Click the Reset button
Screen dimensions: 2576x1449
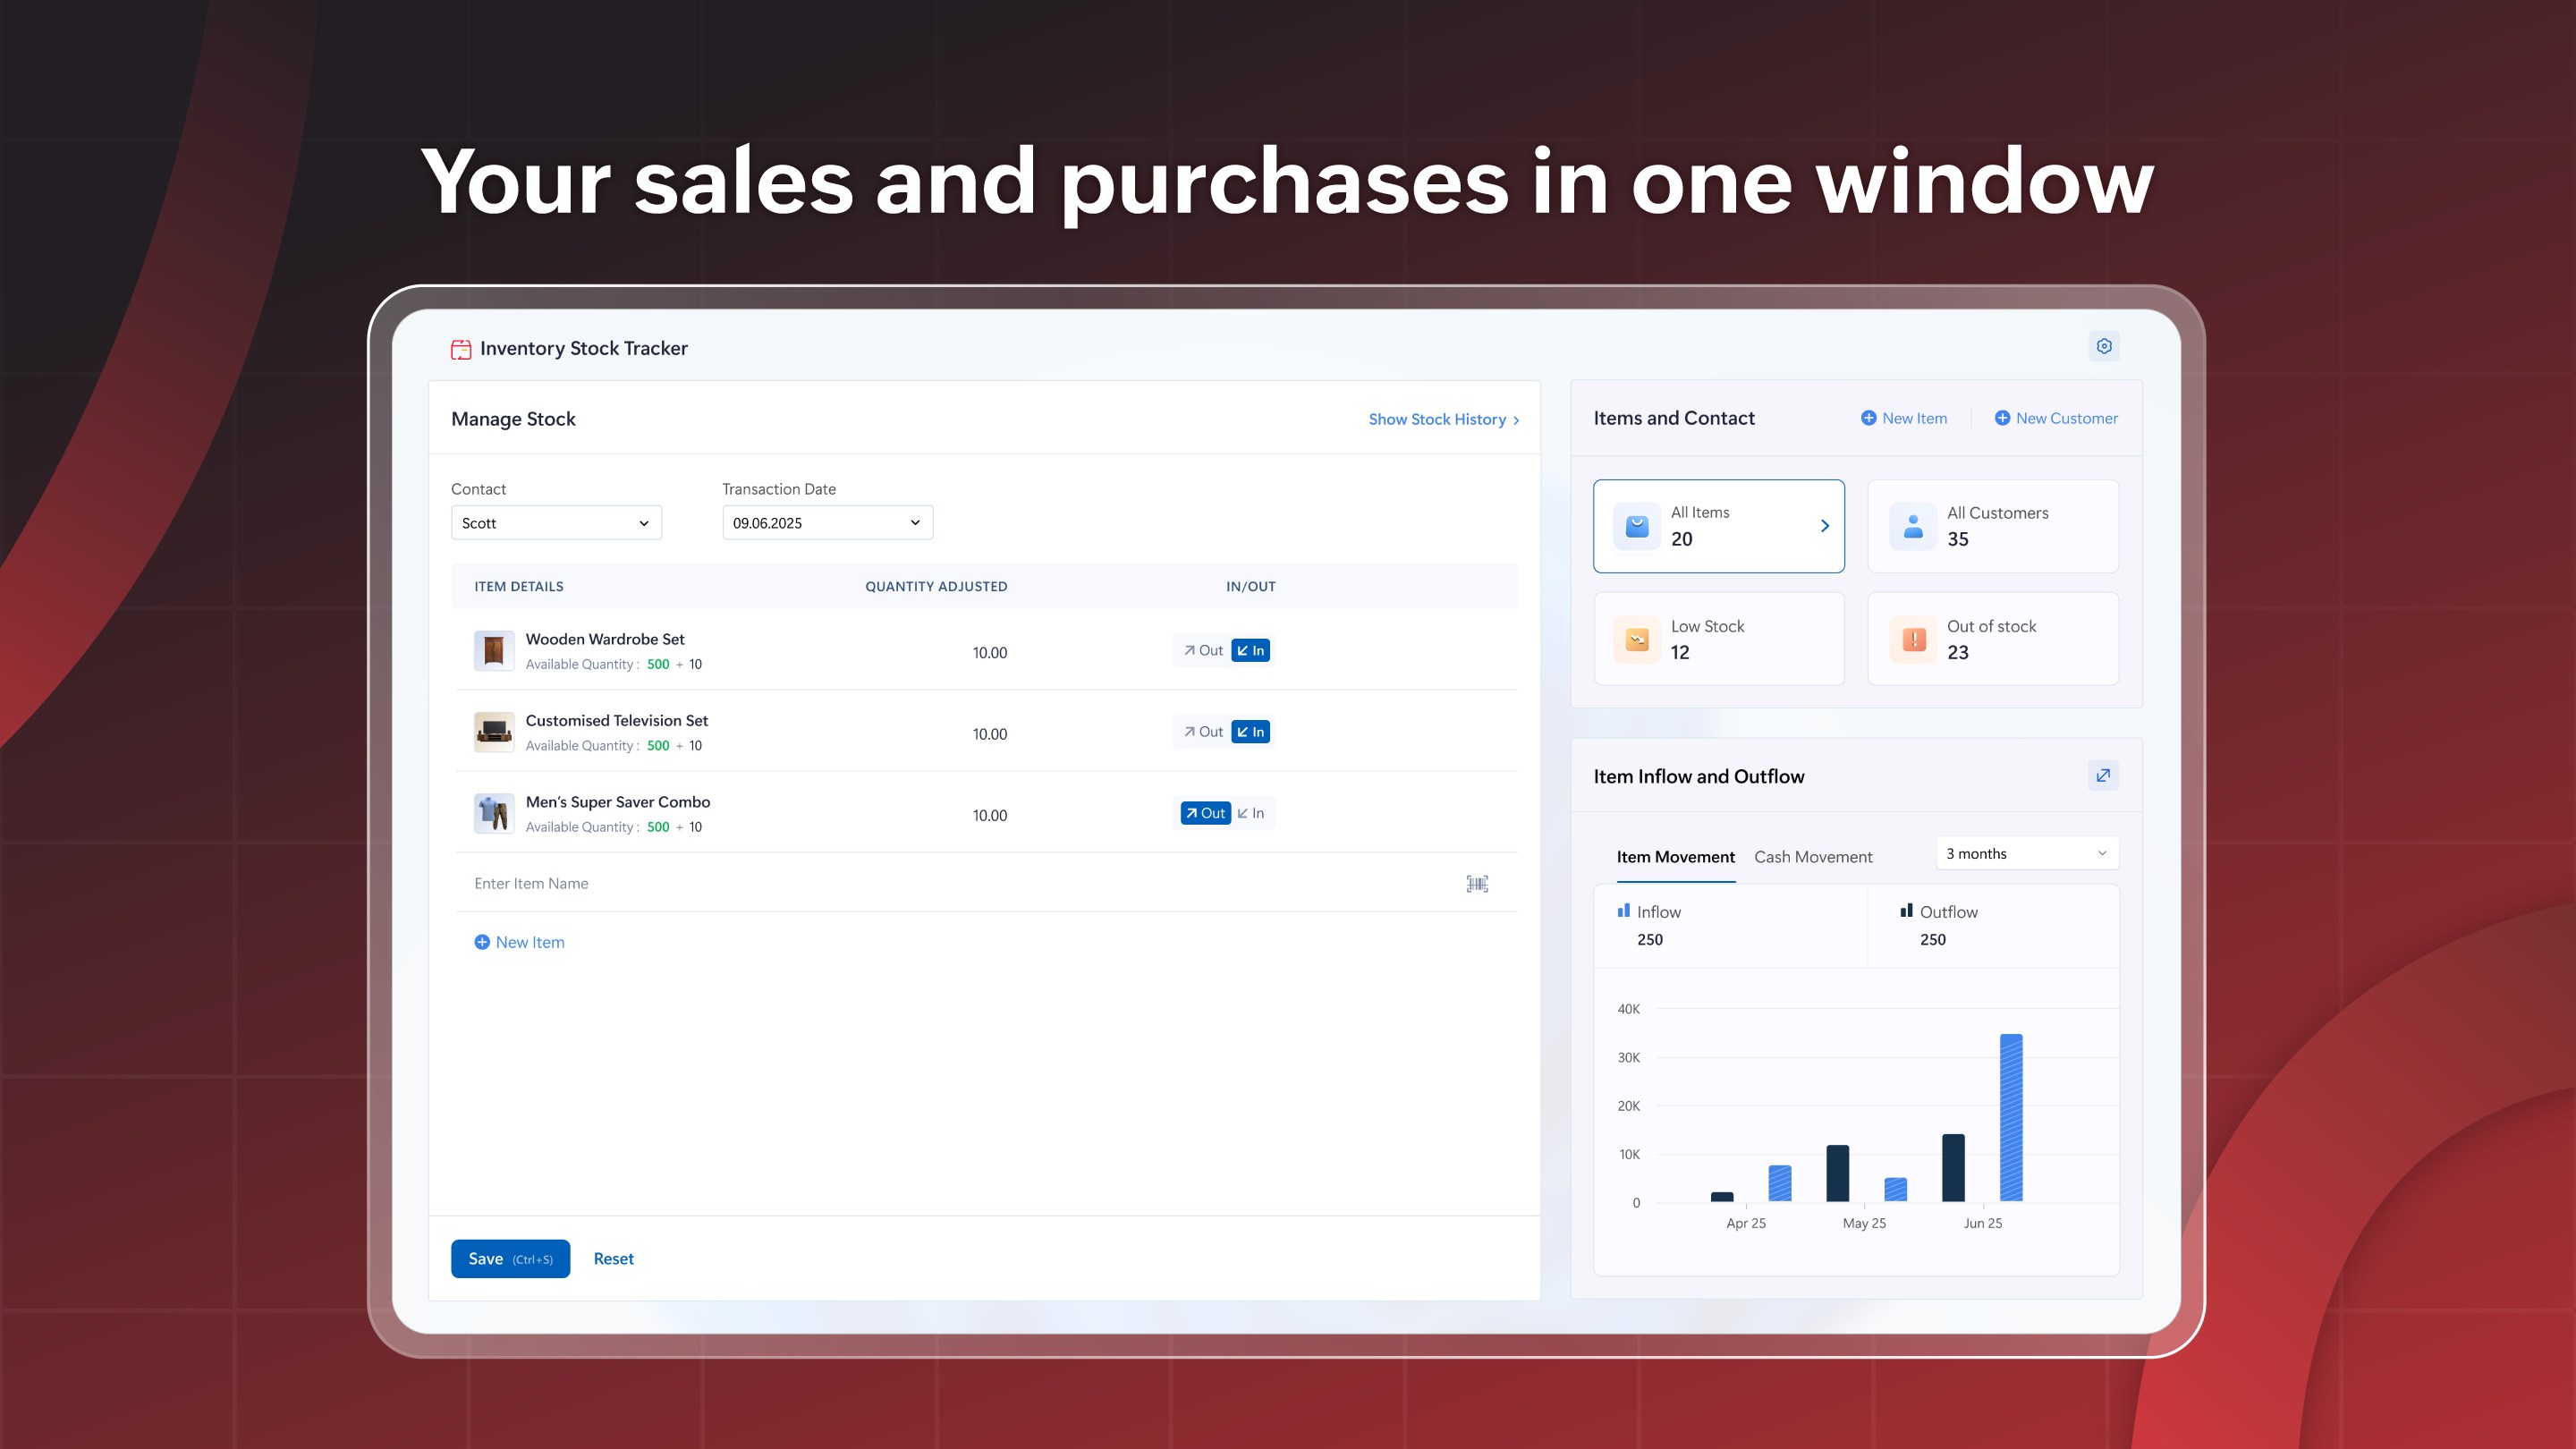click(613, 1259)
